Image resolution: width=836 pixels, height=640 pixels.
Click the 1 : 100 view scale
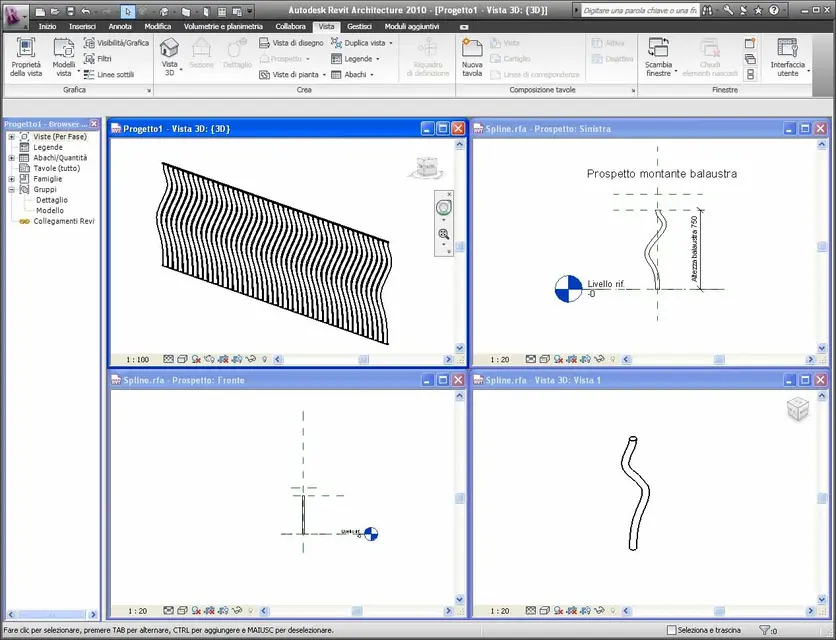[x=138, y=358]
